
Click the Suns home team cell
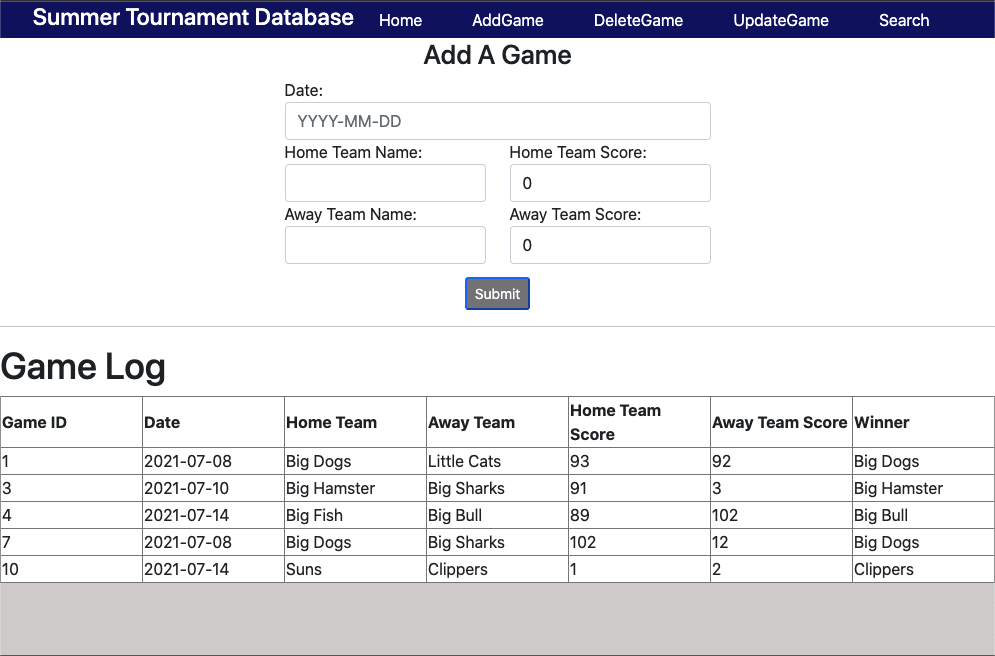click(304, 569)
